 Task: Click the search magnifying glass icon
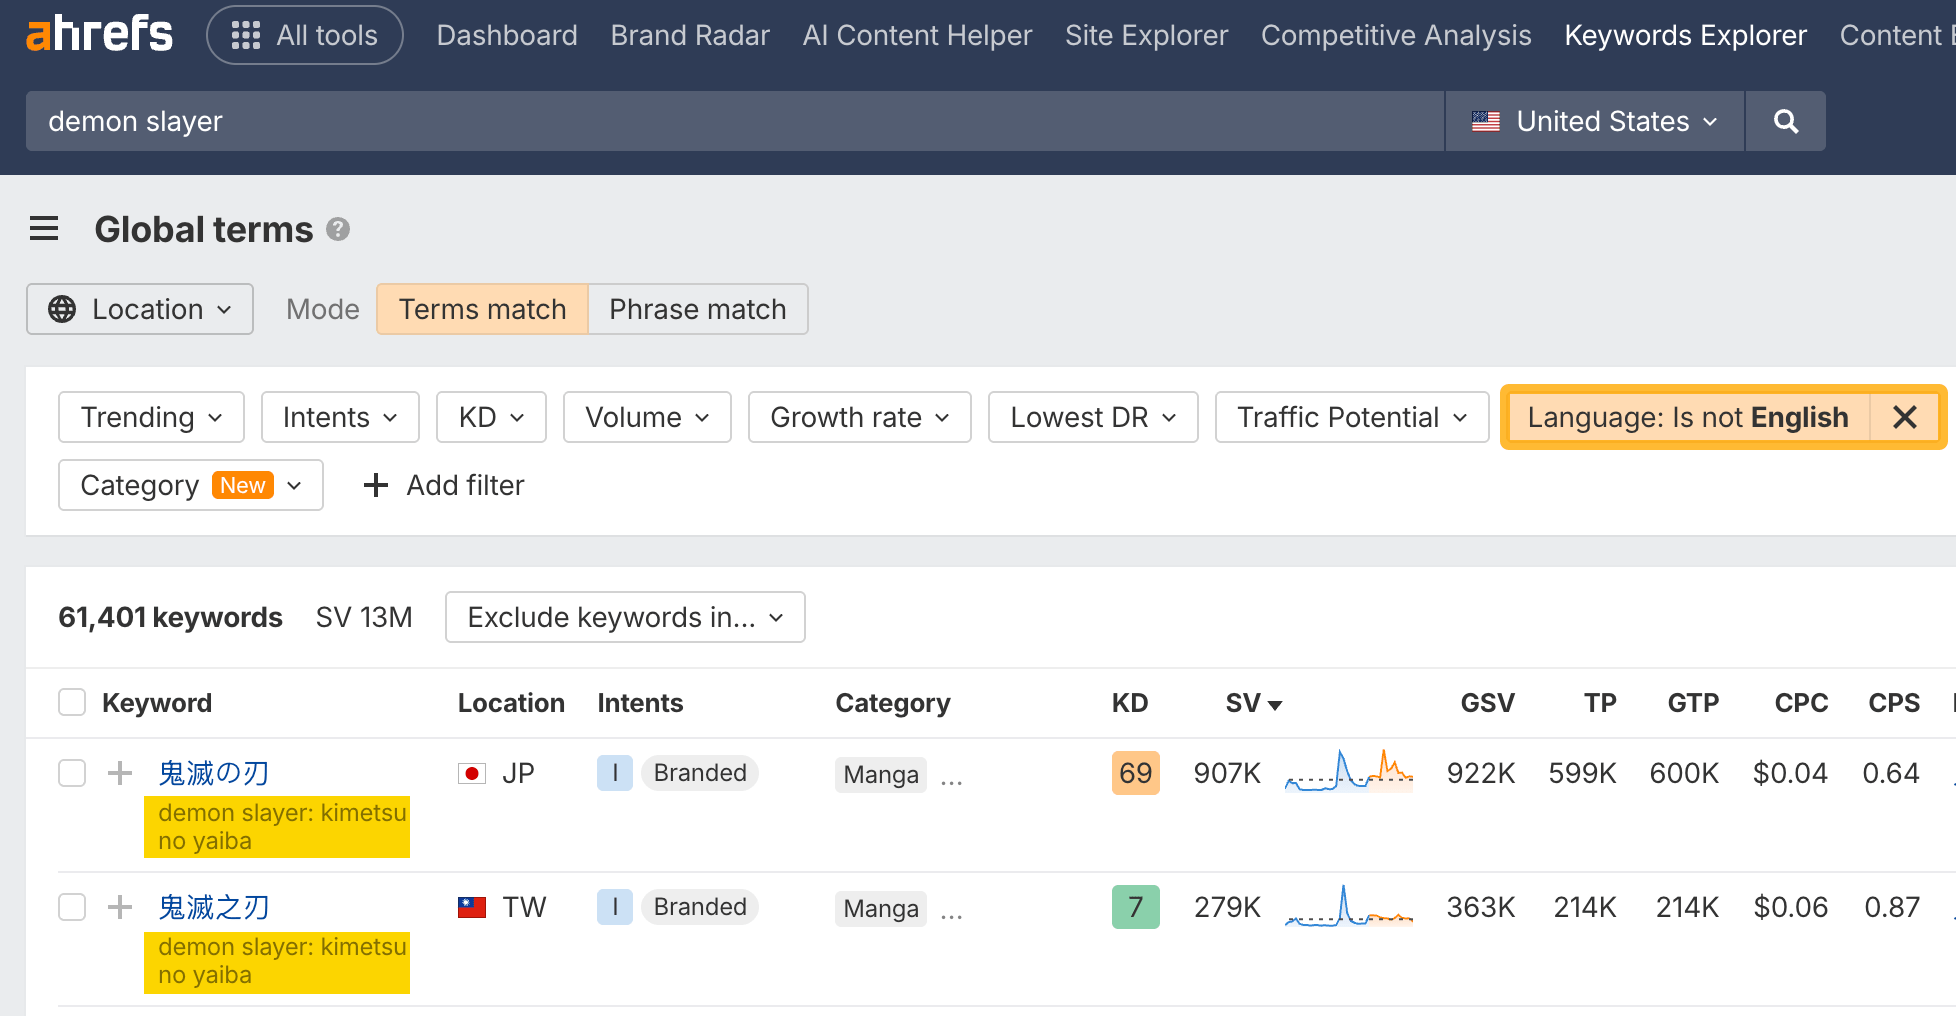1785,121
